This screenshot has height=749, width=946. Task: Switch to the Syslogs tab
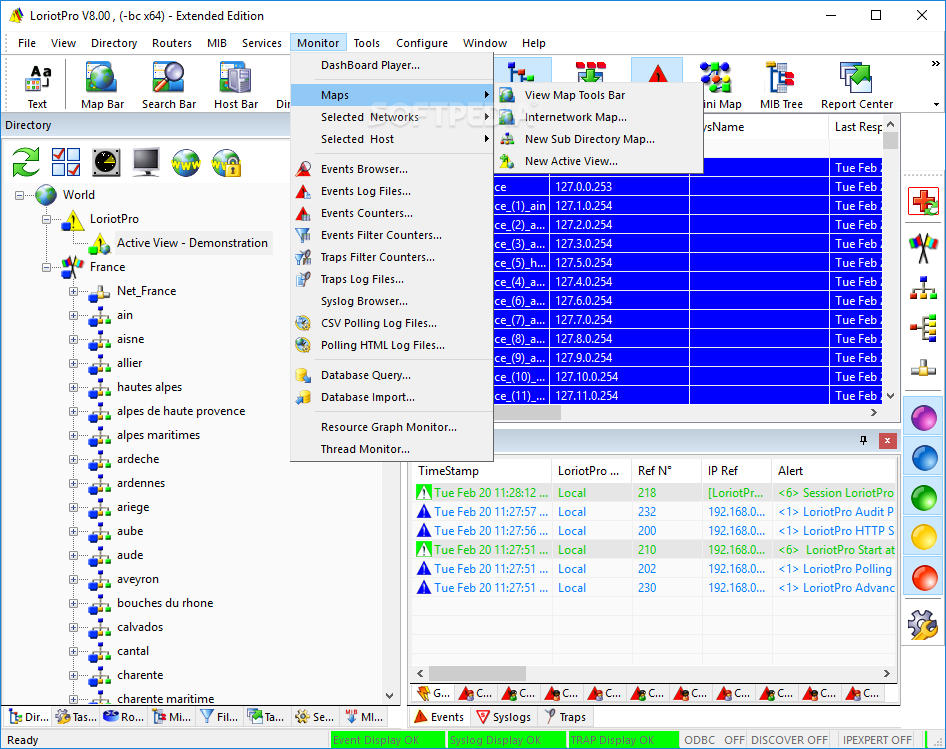pyautogui.click(x=504, y=716)
